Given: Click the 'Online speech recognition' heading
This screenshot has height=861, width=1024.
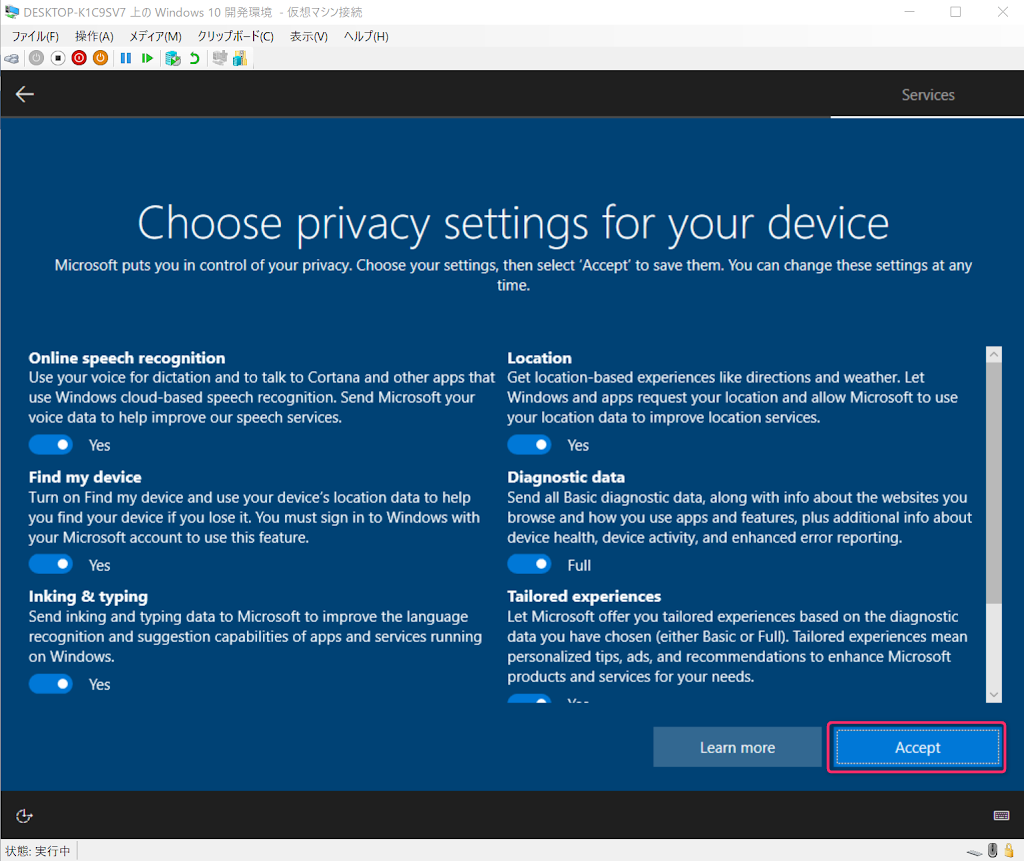Looking at the screenshot, I should [x=127, y=358].
